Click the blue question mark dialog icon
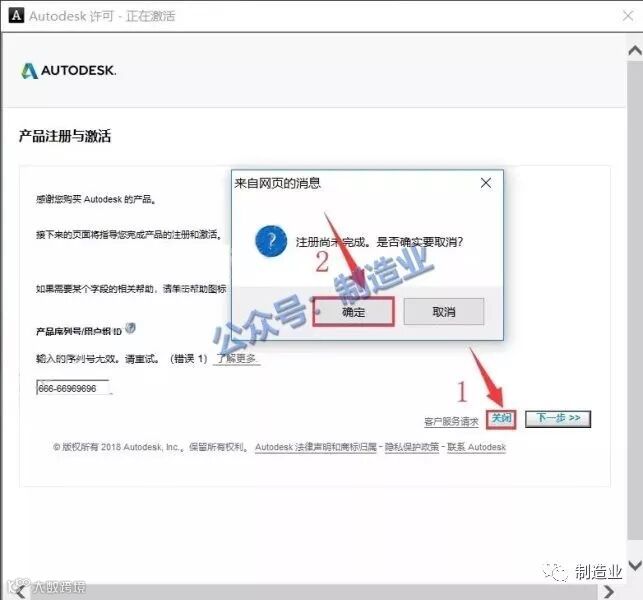This screenshot has width=643, height=600. click(271, 241)
